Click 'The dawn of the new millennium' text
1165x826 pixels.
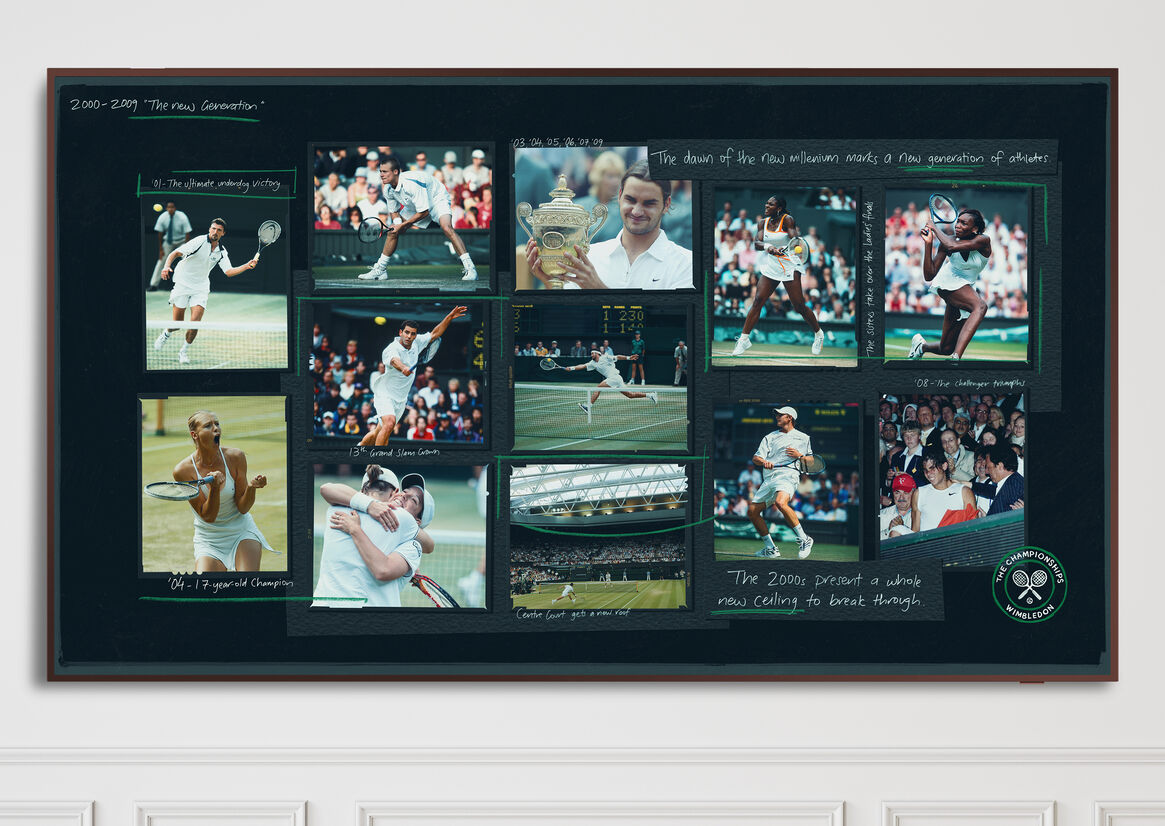pos(852,158)
